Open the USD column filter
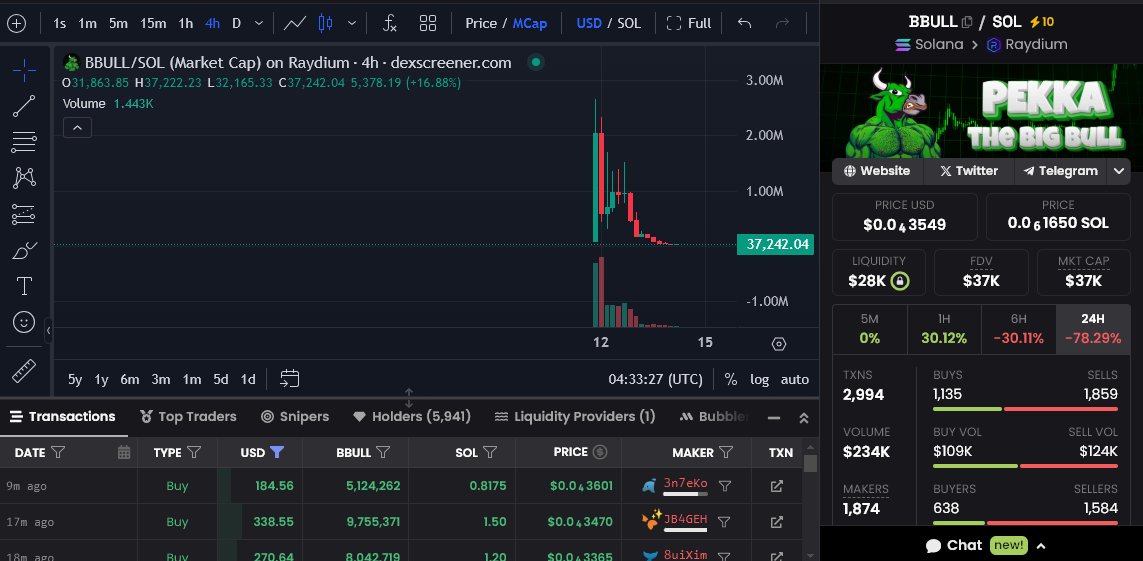1143x561 pixels. (x=277, y=452)
